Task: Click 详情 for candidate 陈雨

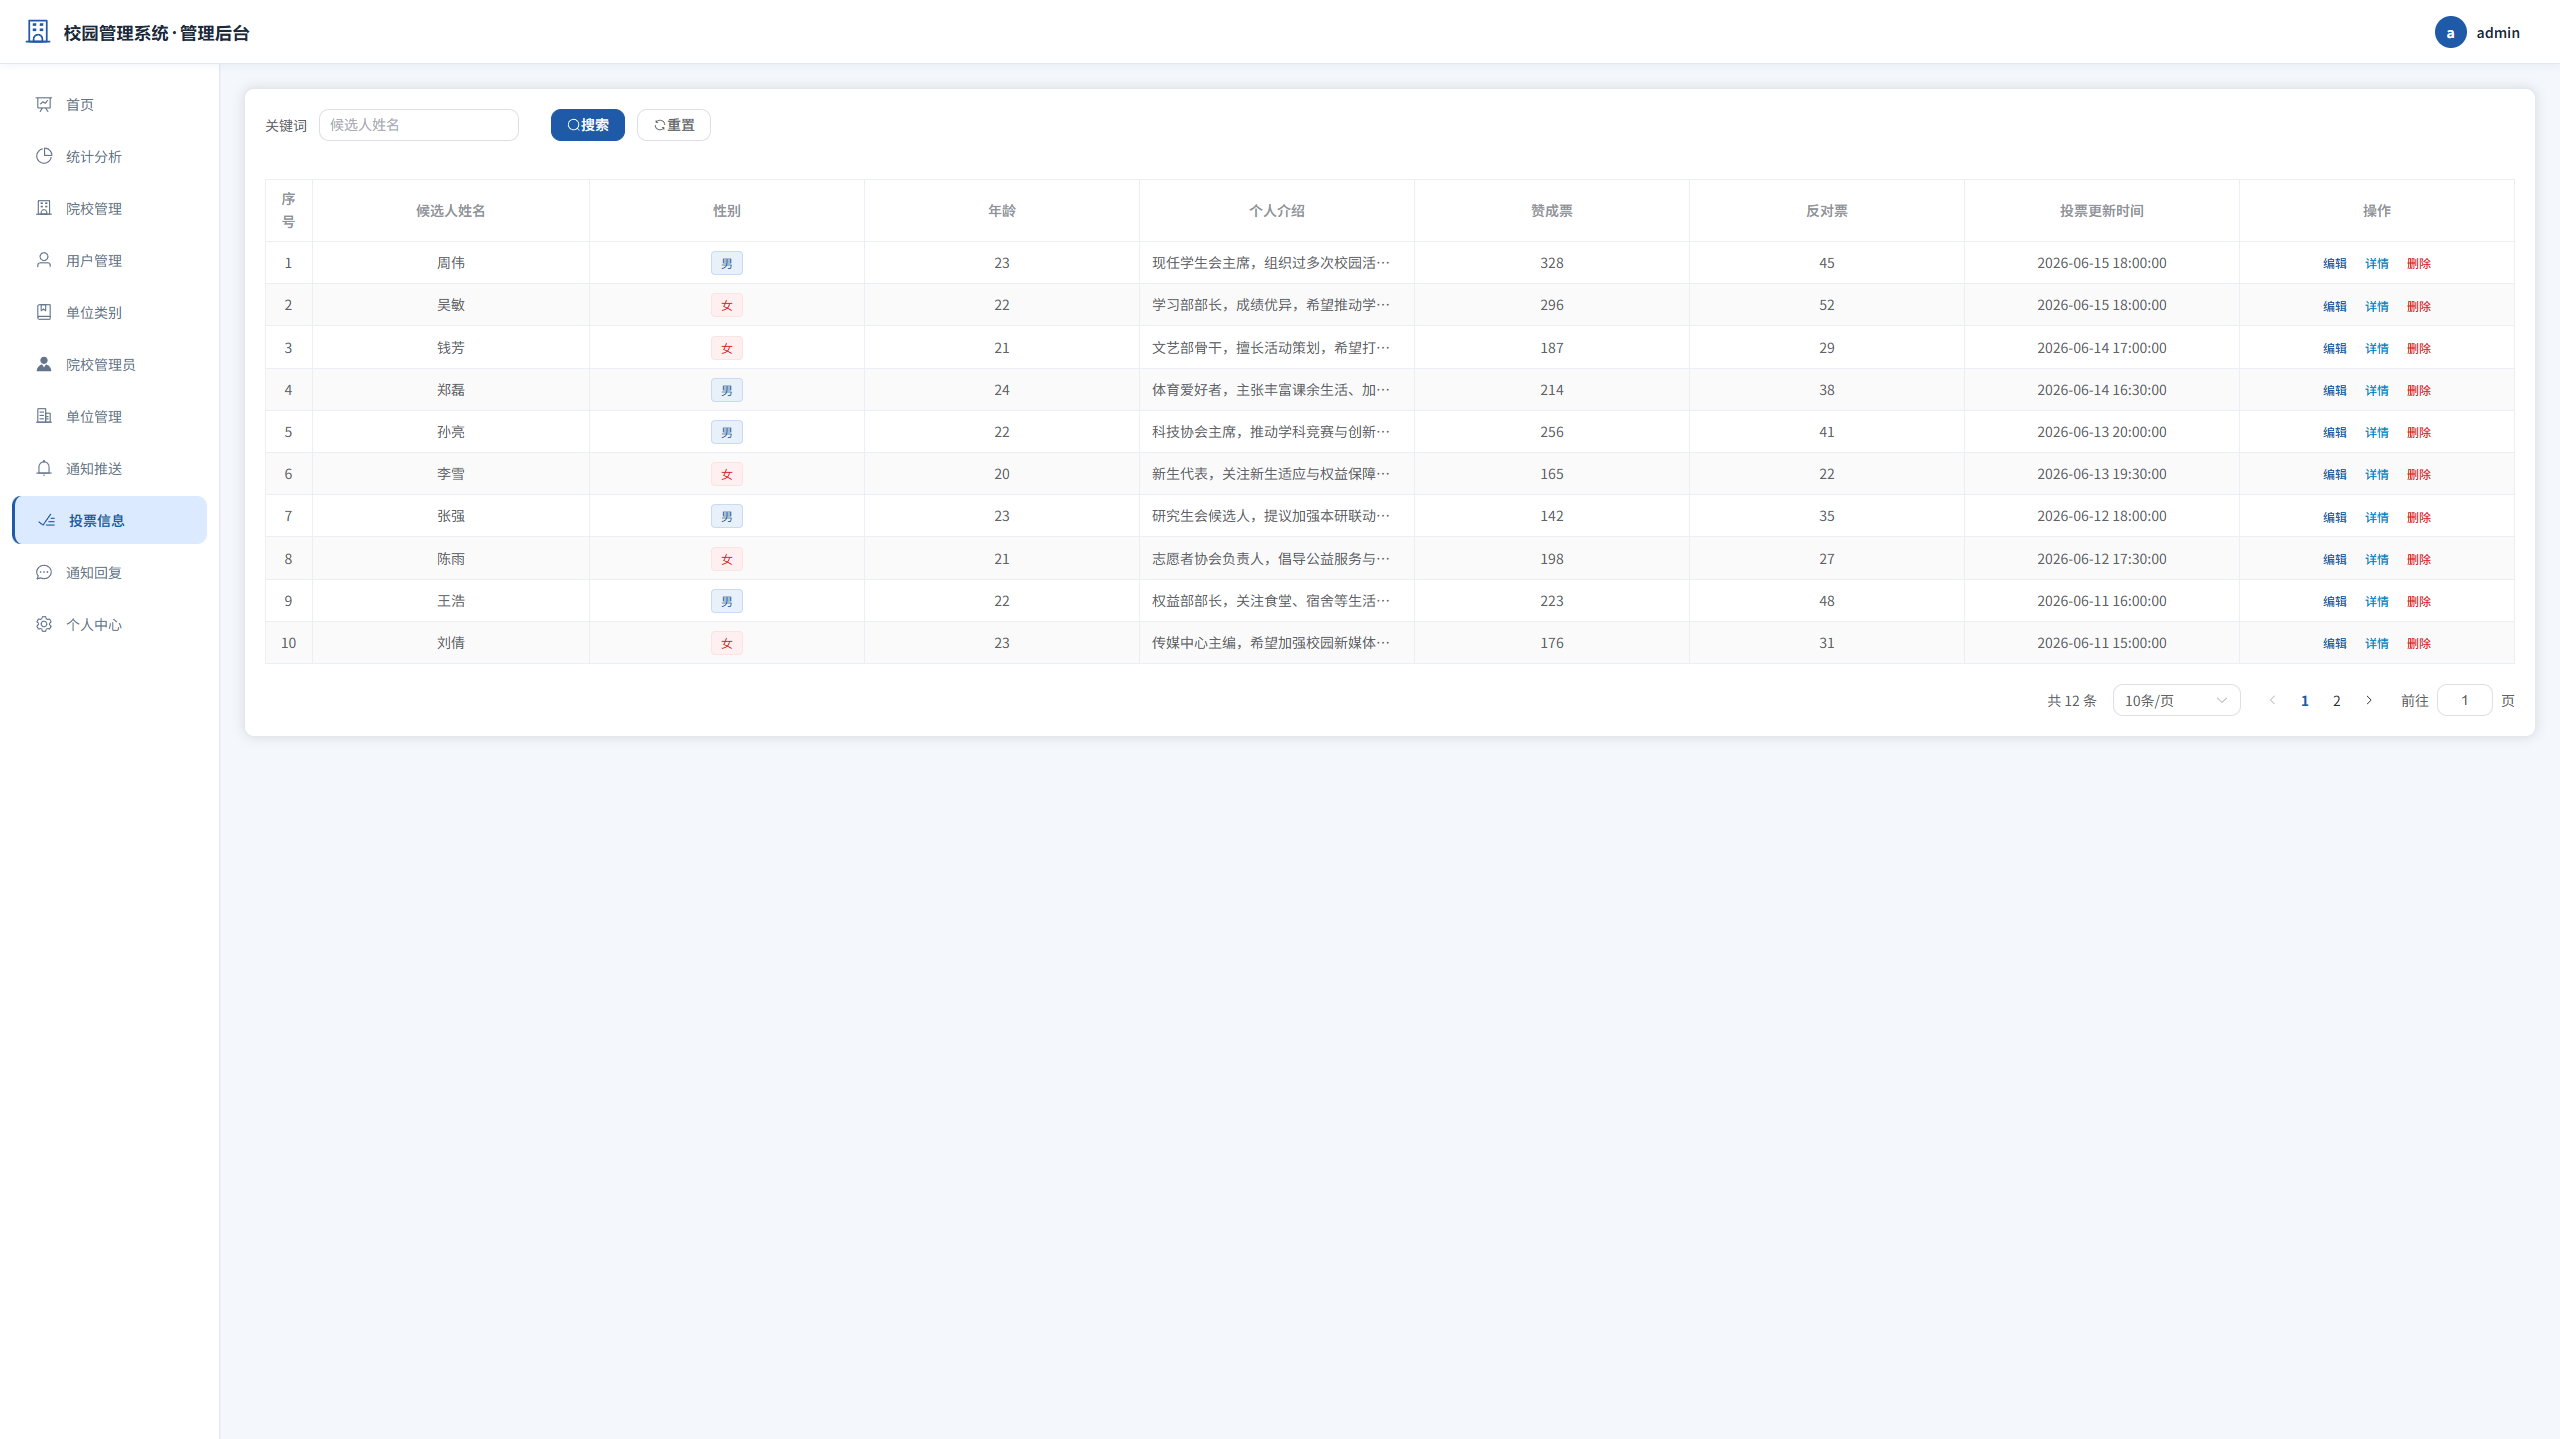Action: [2377, 559]
